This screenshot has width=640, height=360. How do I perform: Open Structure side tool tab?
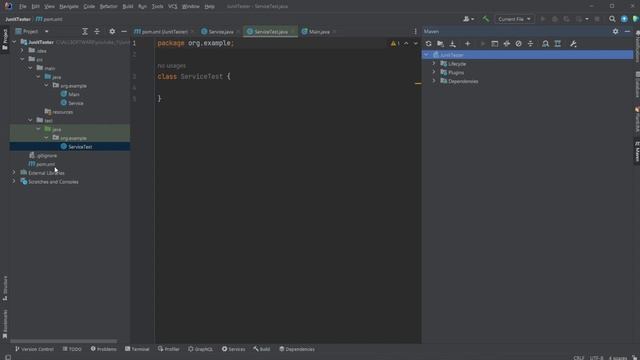[x=5, y=288]
